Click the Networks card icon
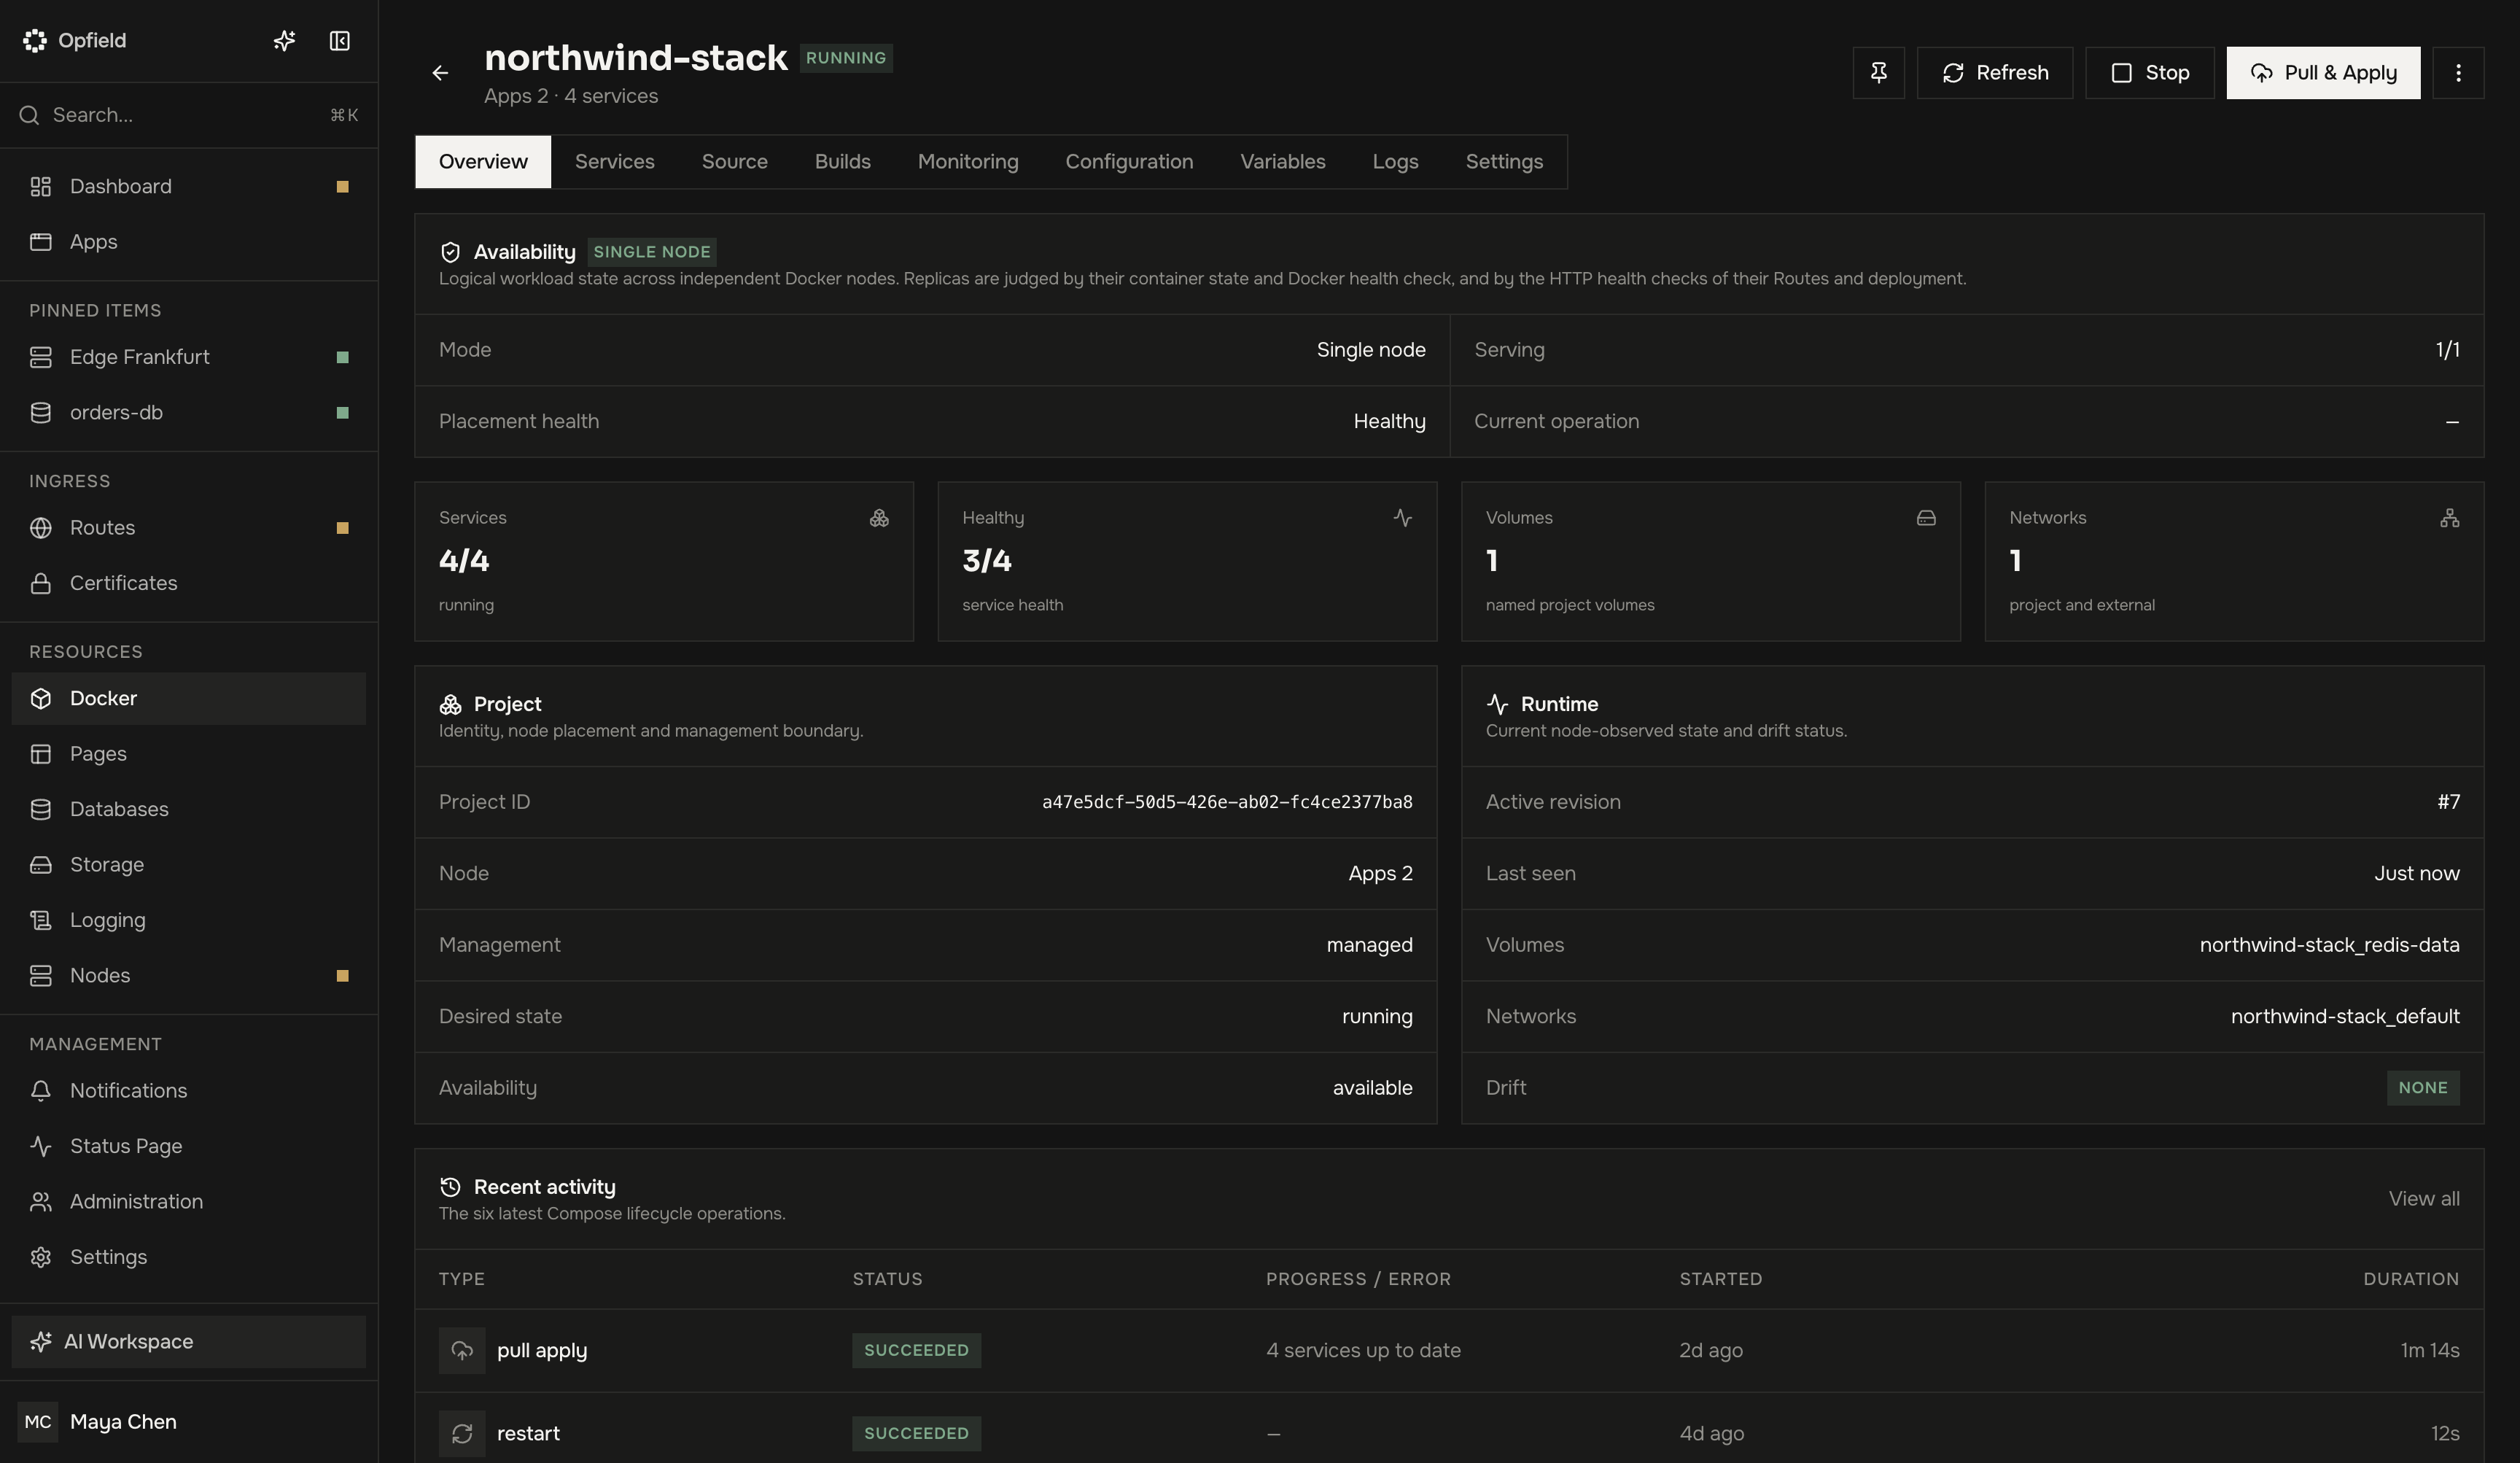This screenshot has width=2520, height=1463. click(x=2449, y=518)
